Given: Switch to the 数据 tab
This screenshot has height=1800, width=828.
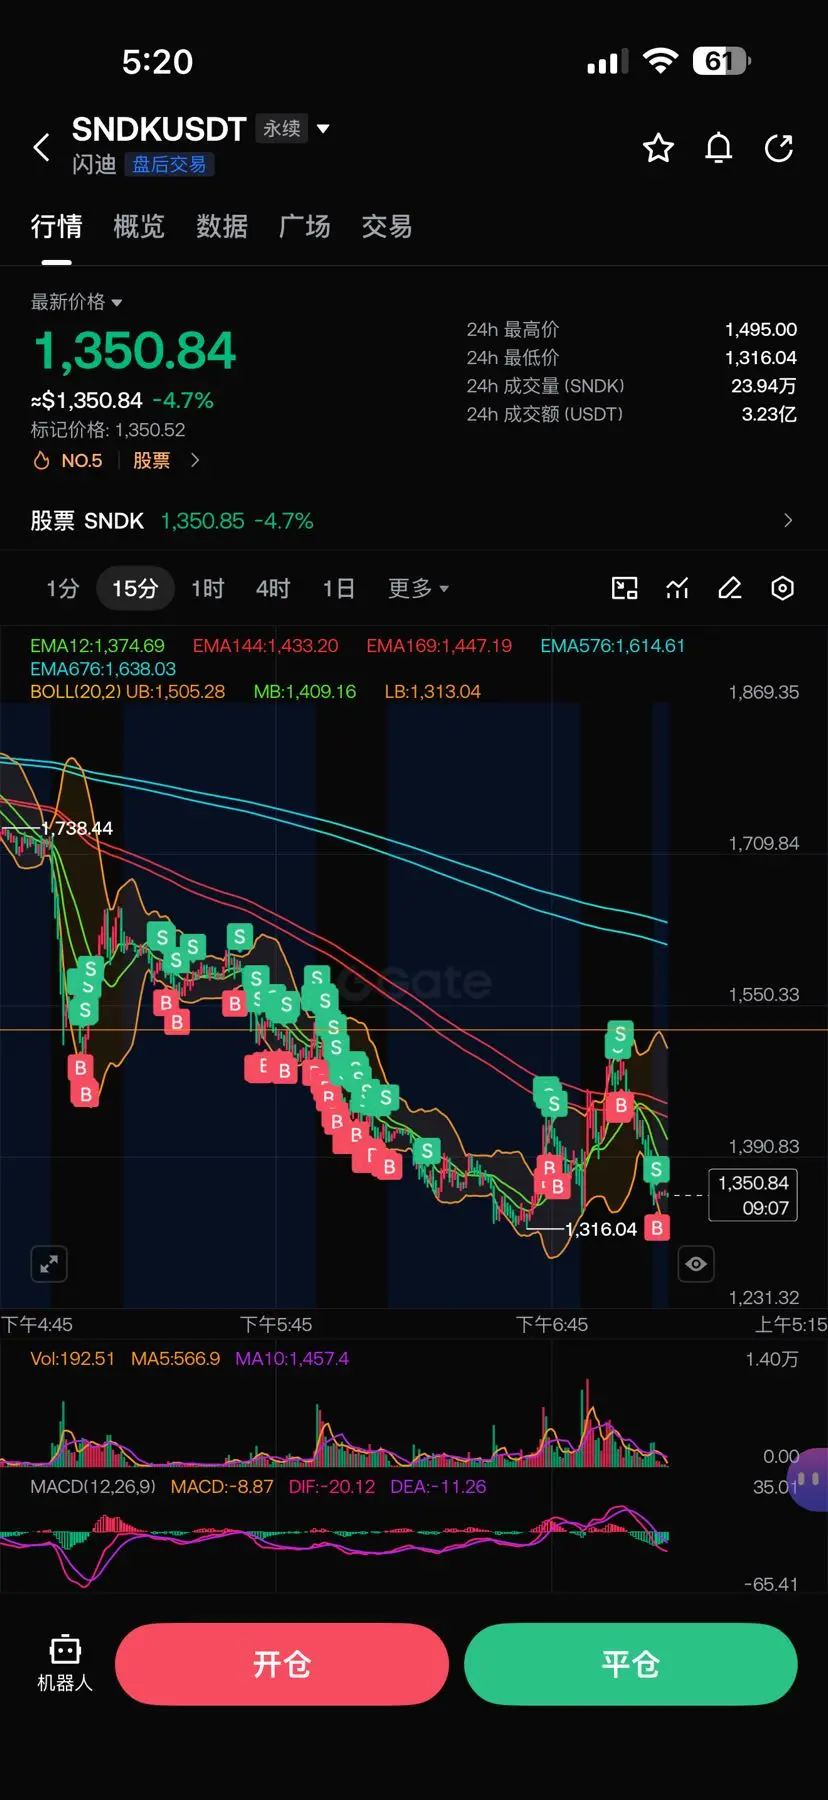Looking at the screenshot, I should (222, 227).
